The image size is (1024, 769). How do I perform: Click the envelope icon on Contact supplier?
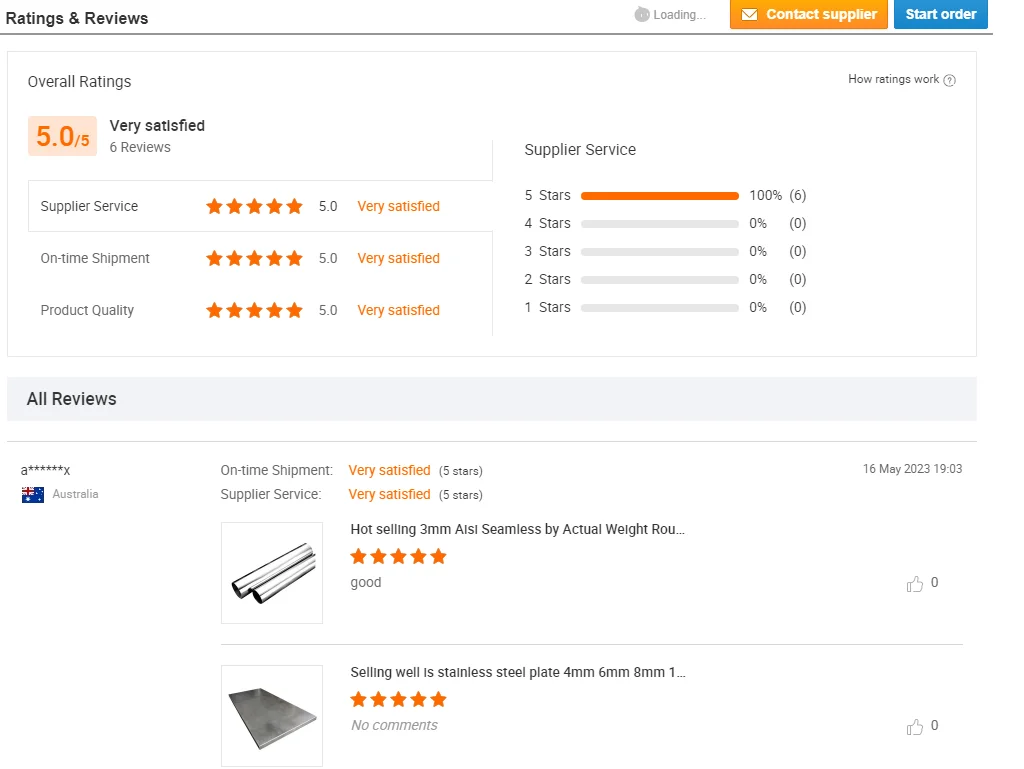pos(749,15)
